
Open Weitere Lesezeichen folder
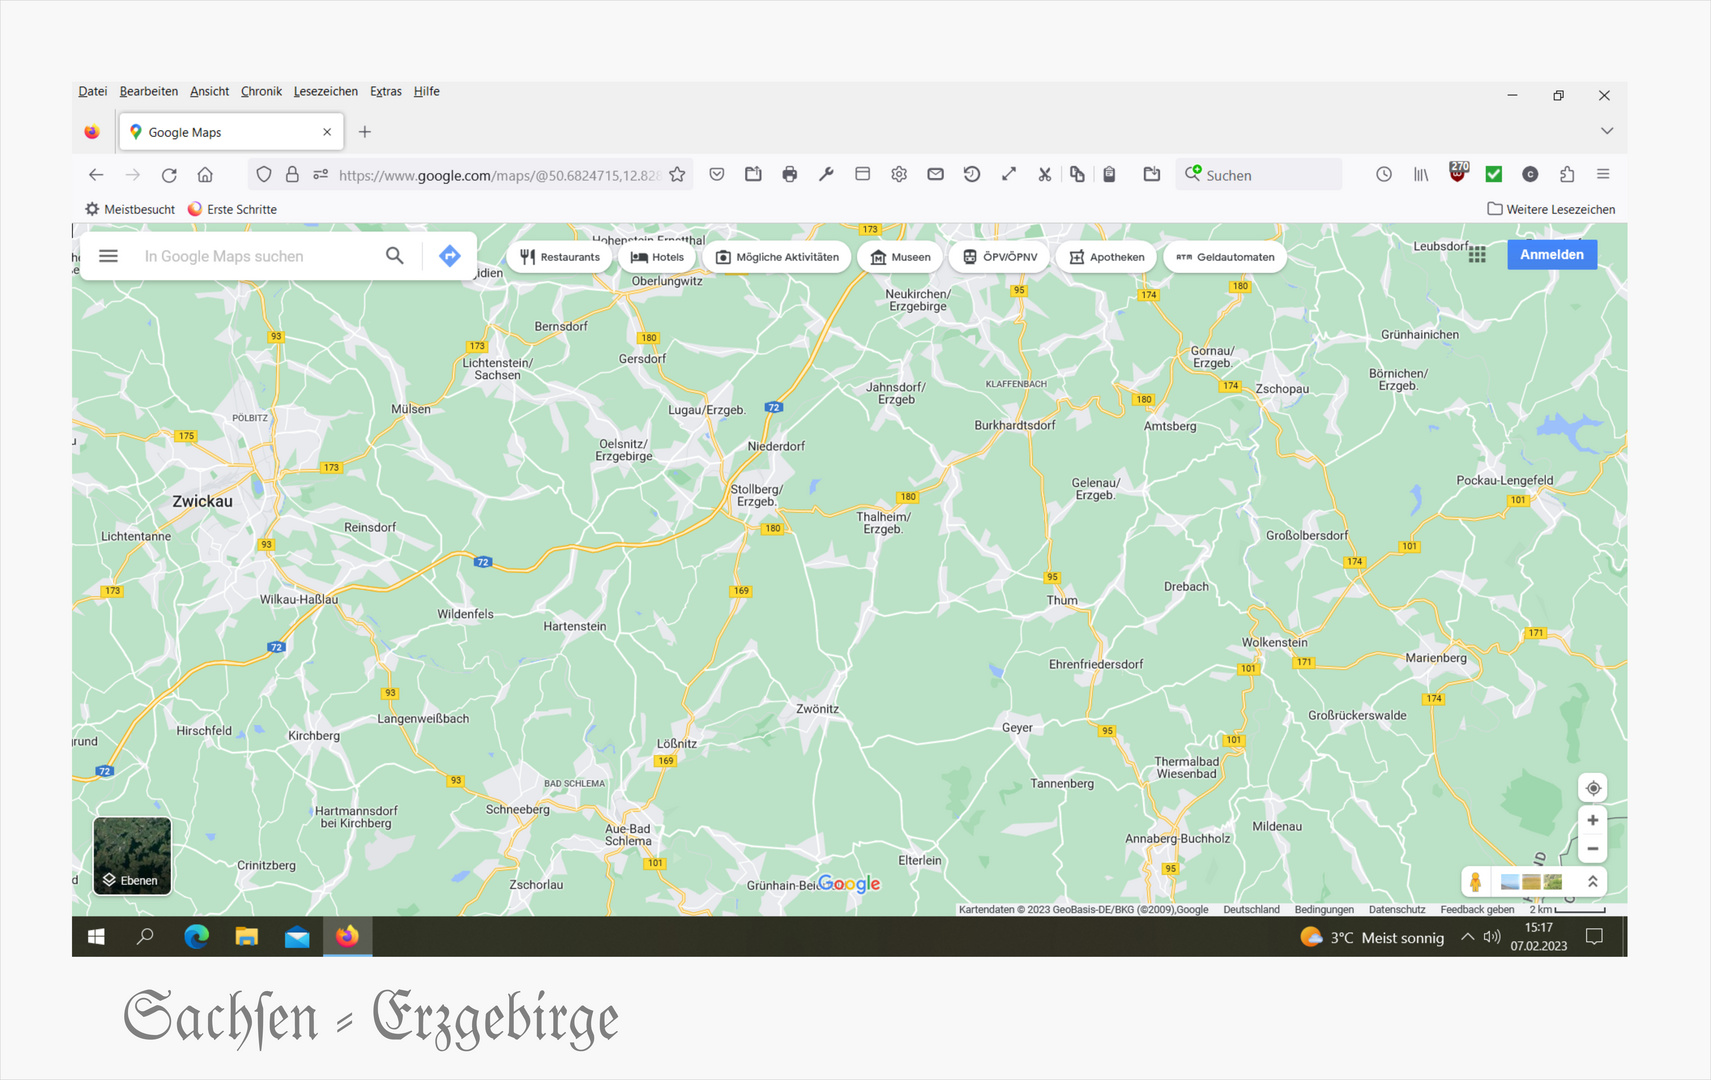(1551, 209)
